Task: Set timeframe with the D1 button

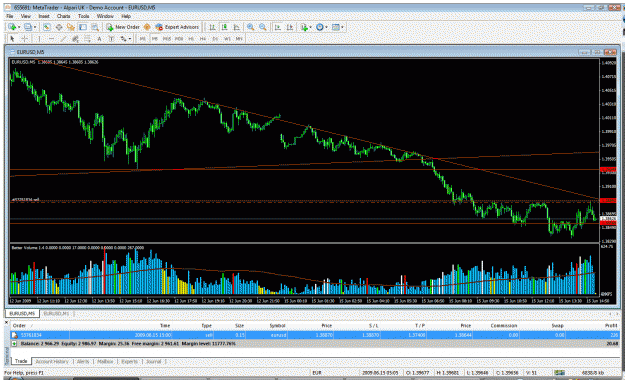Action: [215, 39]
